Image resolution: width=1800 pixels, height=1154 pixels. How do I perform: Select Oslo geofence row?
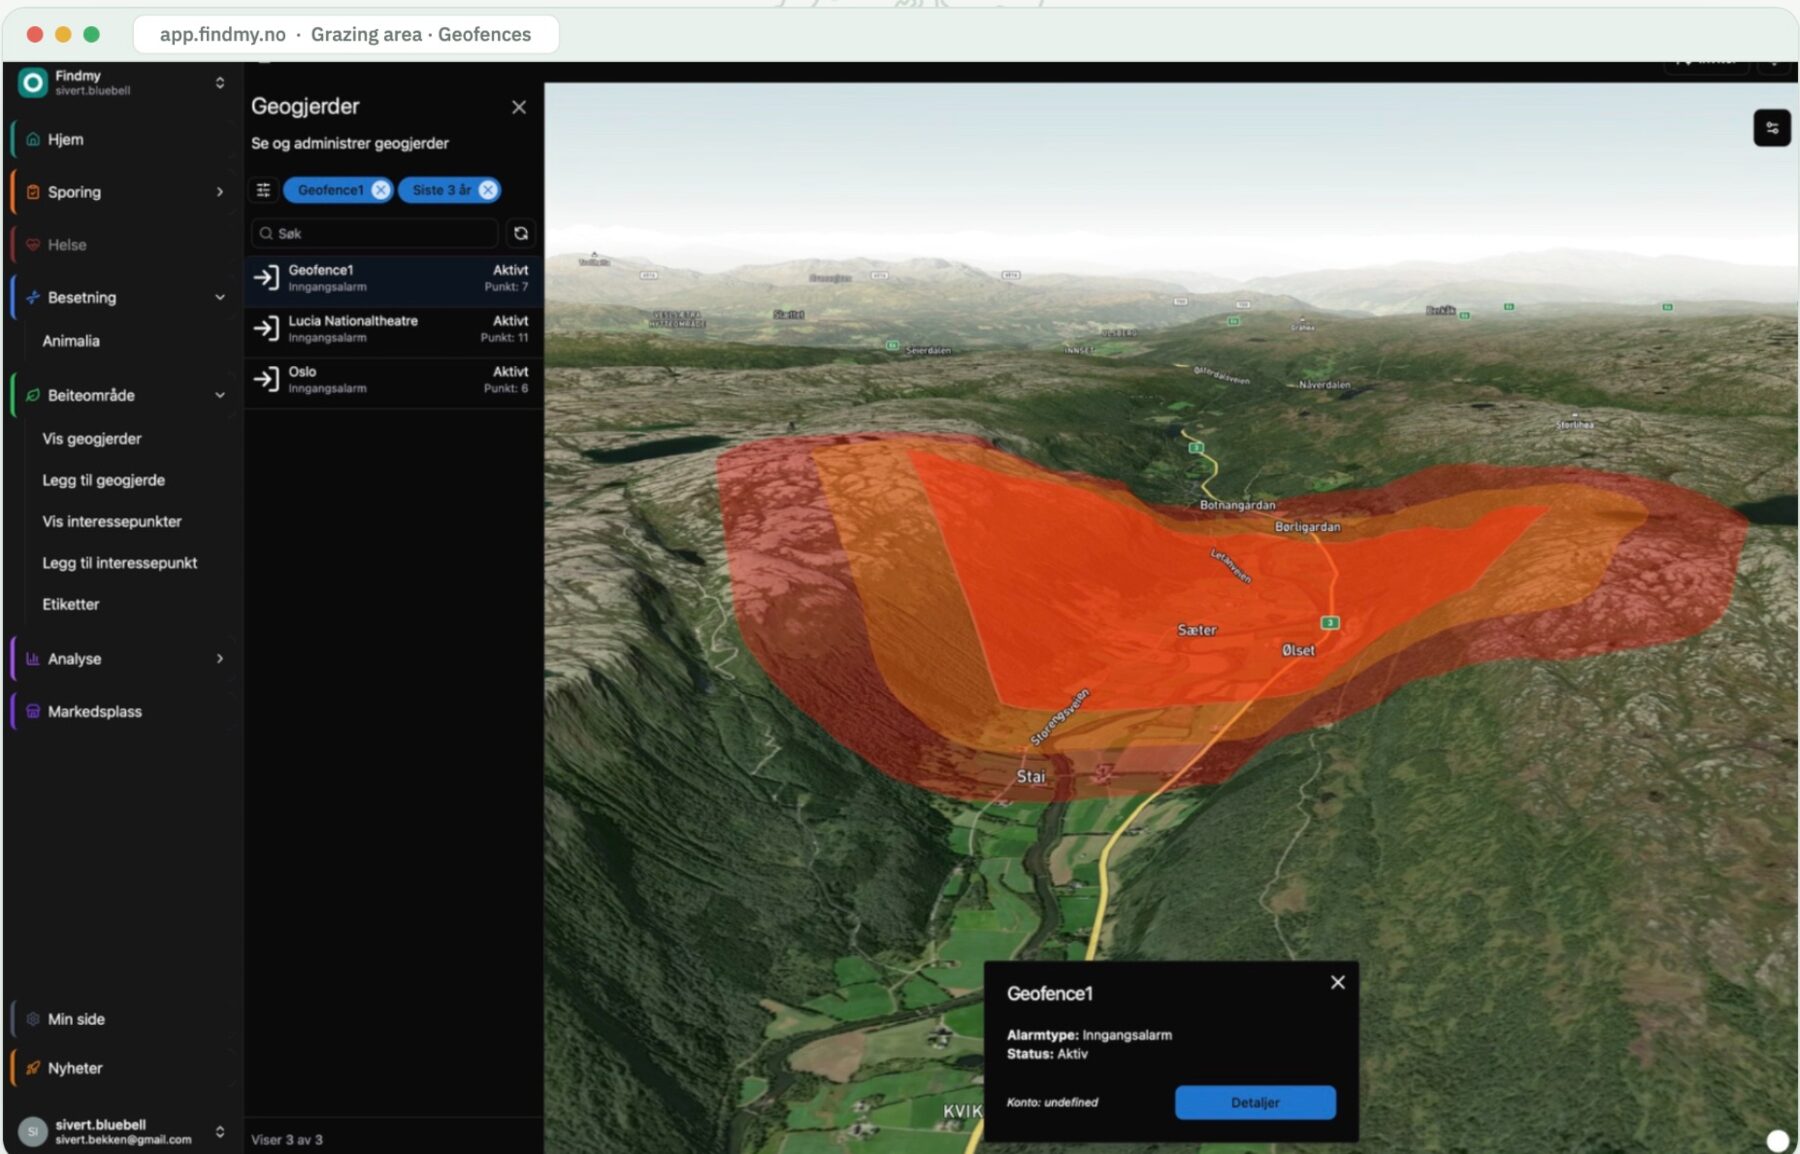point(394,380)
